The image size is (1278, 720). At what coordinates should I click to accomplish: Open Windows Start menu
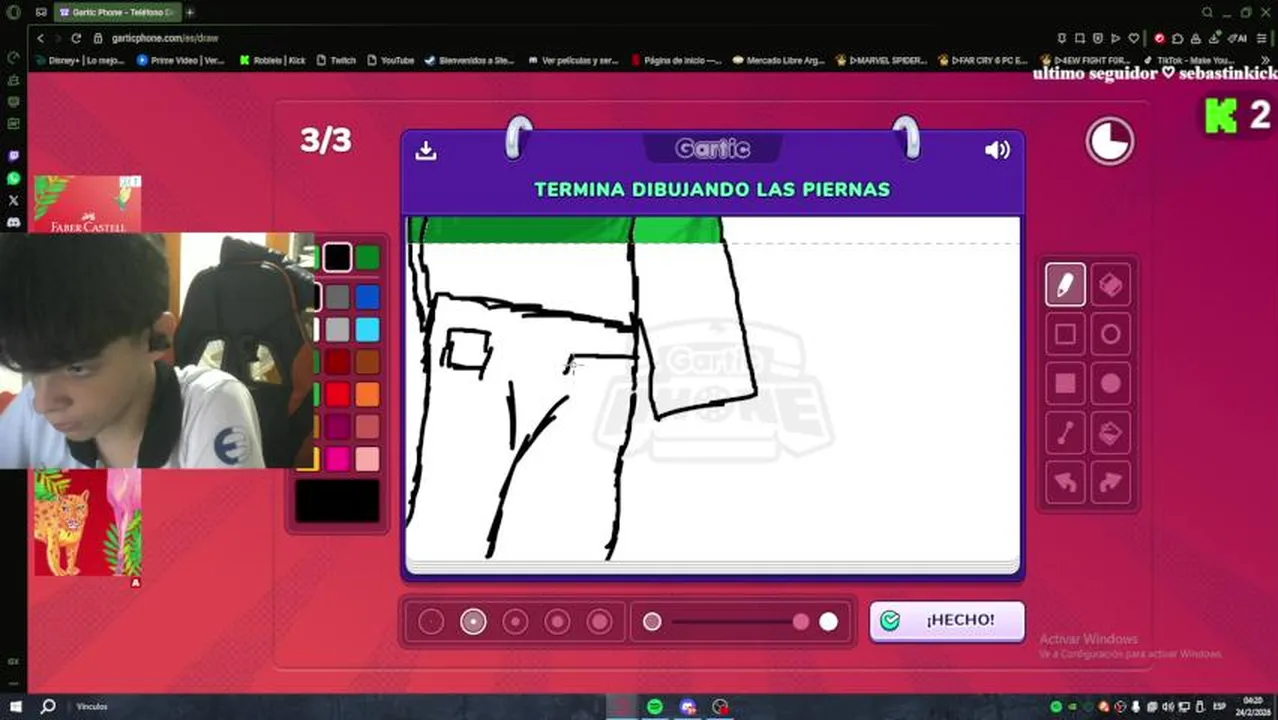pos(15,707)
